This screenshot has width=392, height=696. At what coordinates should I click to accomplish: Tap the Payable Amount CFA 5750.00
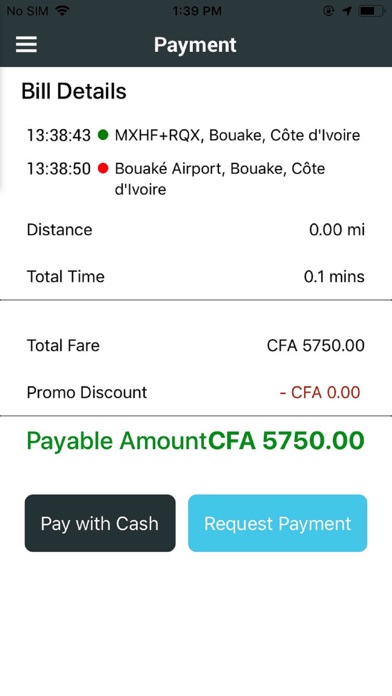pos(286,441)
